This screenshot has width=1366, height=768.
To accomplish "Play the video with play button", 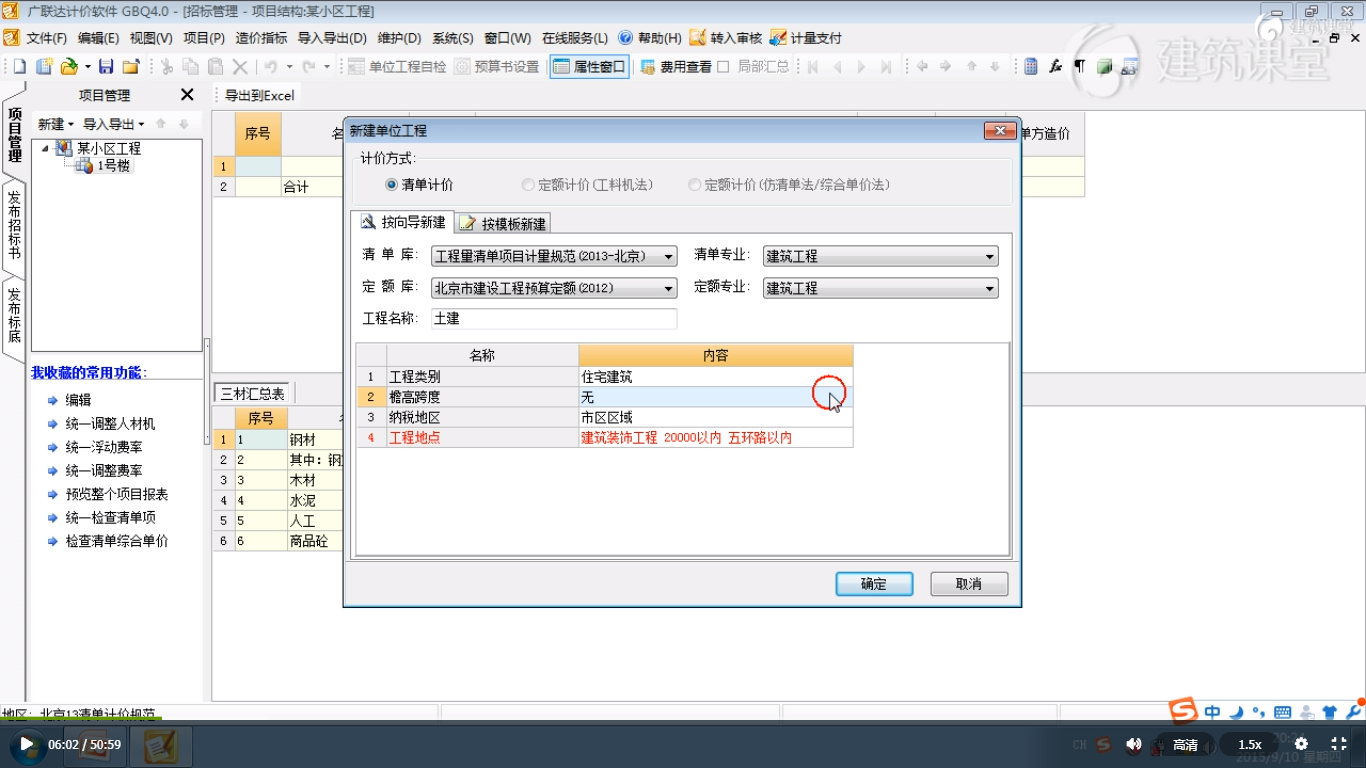I will (x=27, y=744).
